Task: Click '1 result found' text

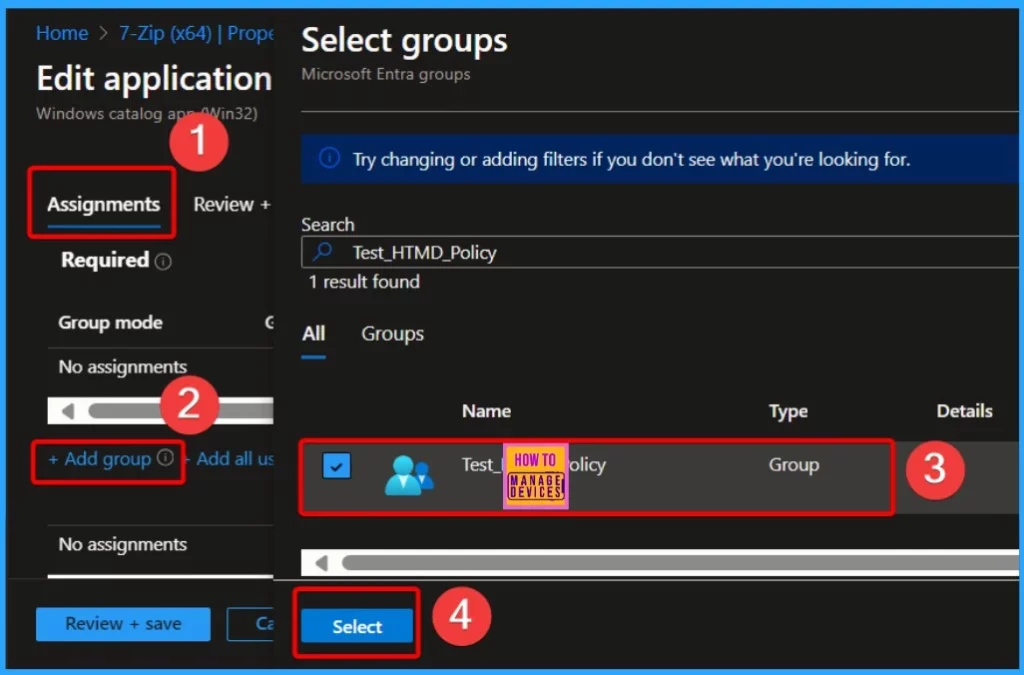Action: click(364, 282)
